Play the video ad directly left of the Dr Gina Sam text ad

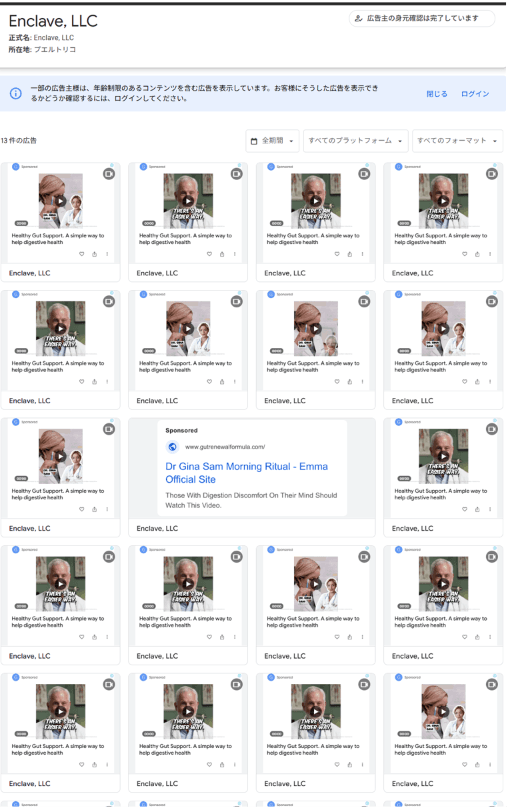click(60, 456)
